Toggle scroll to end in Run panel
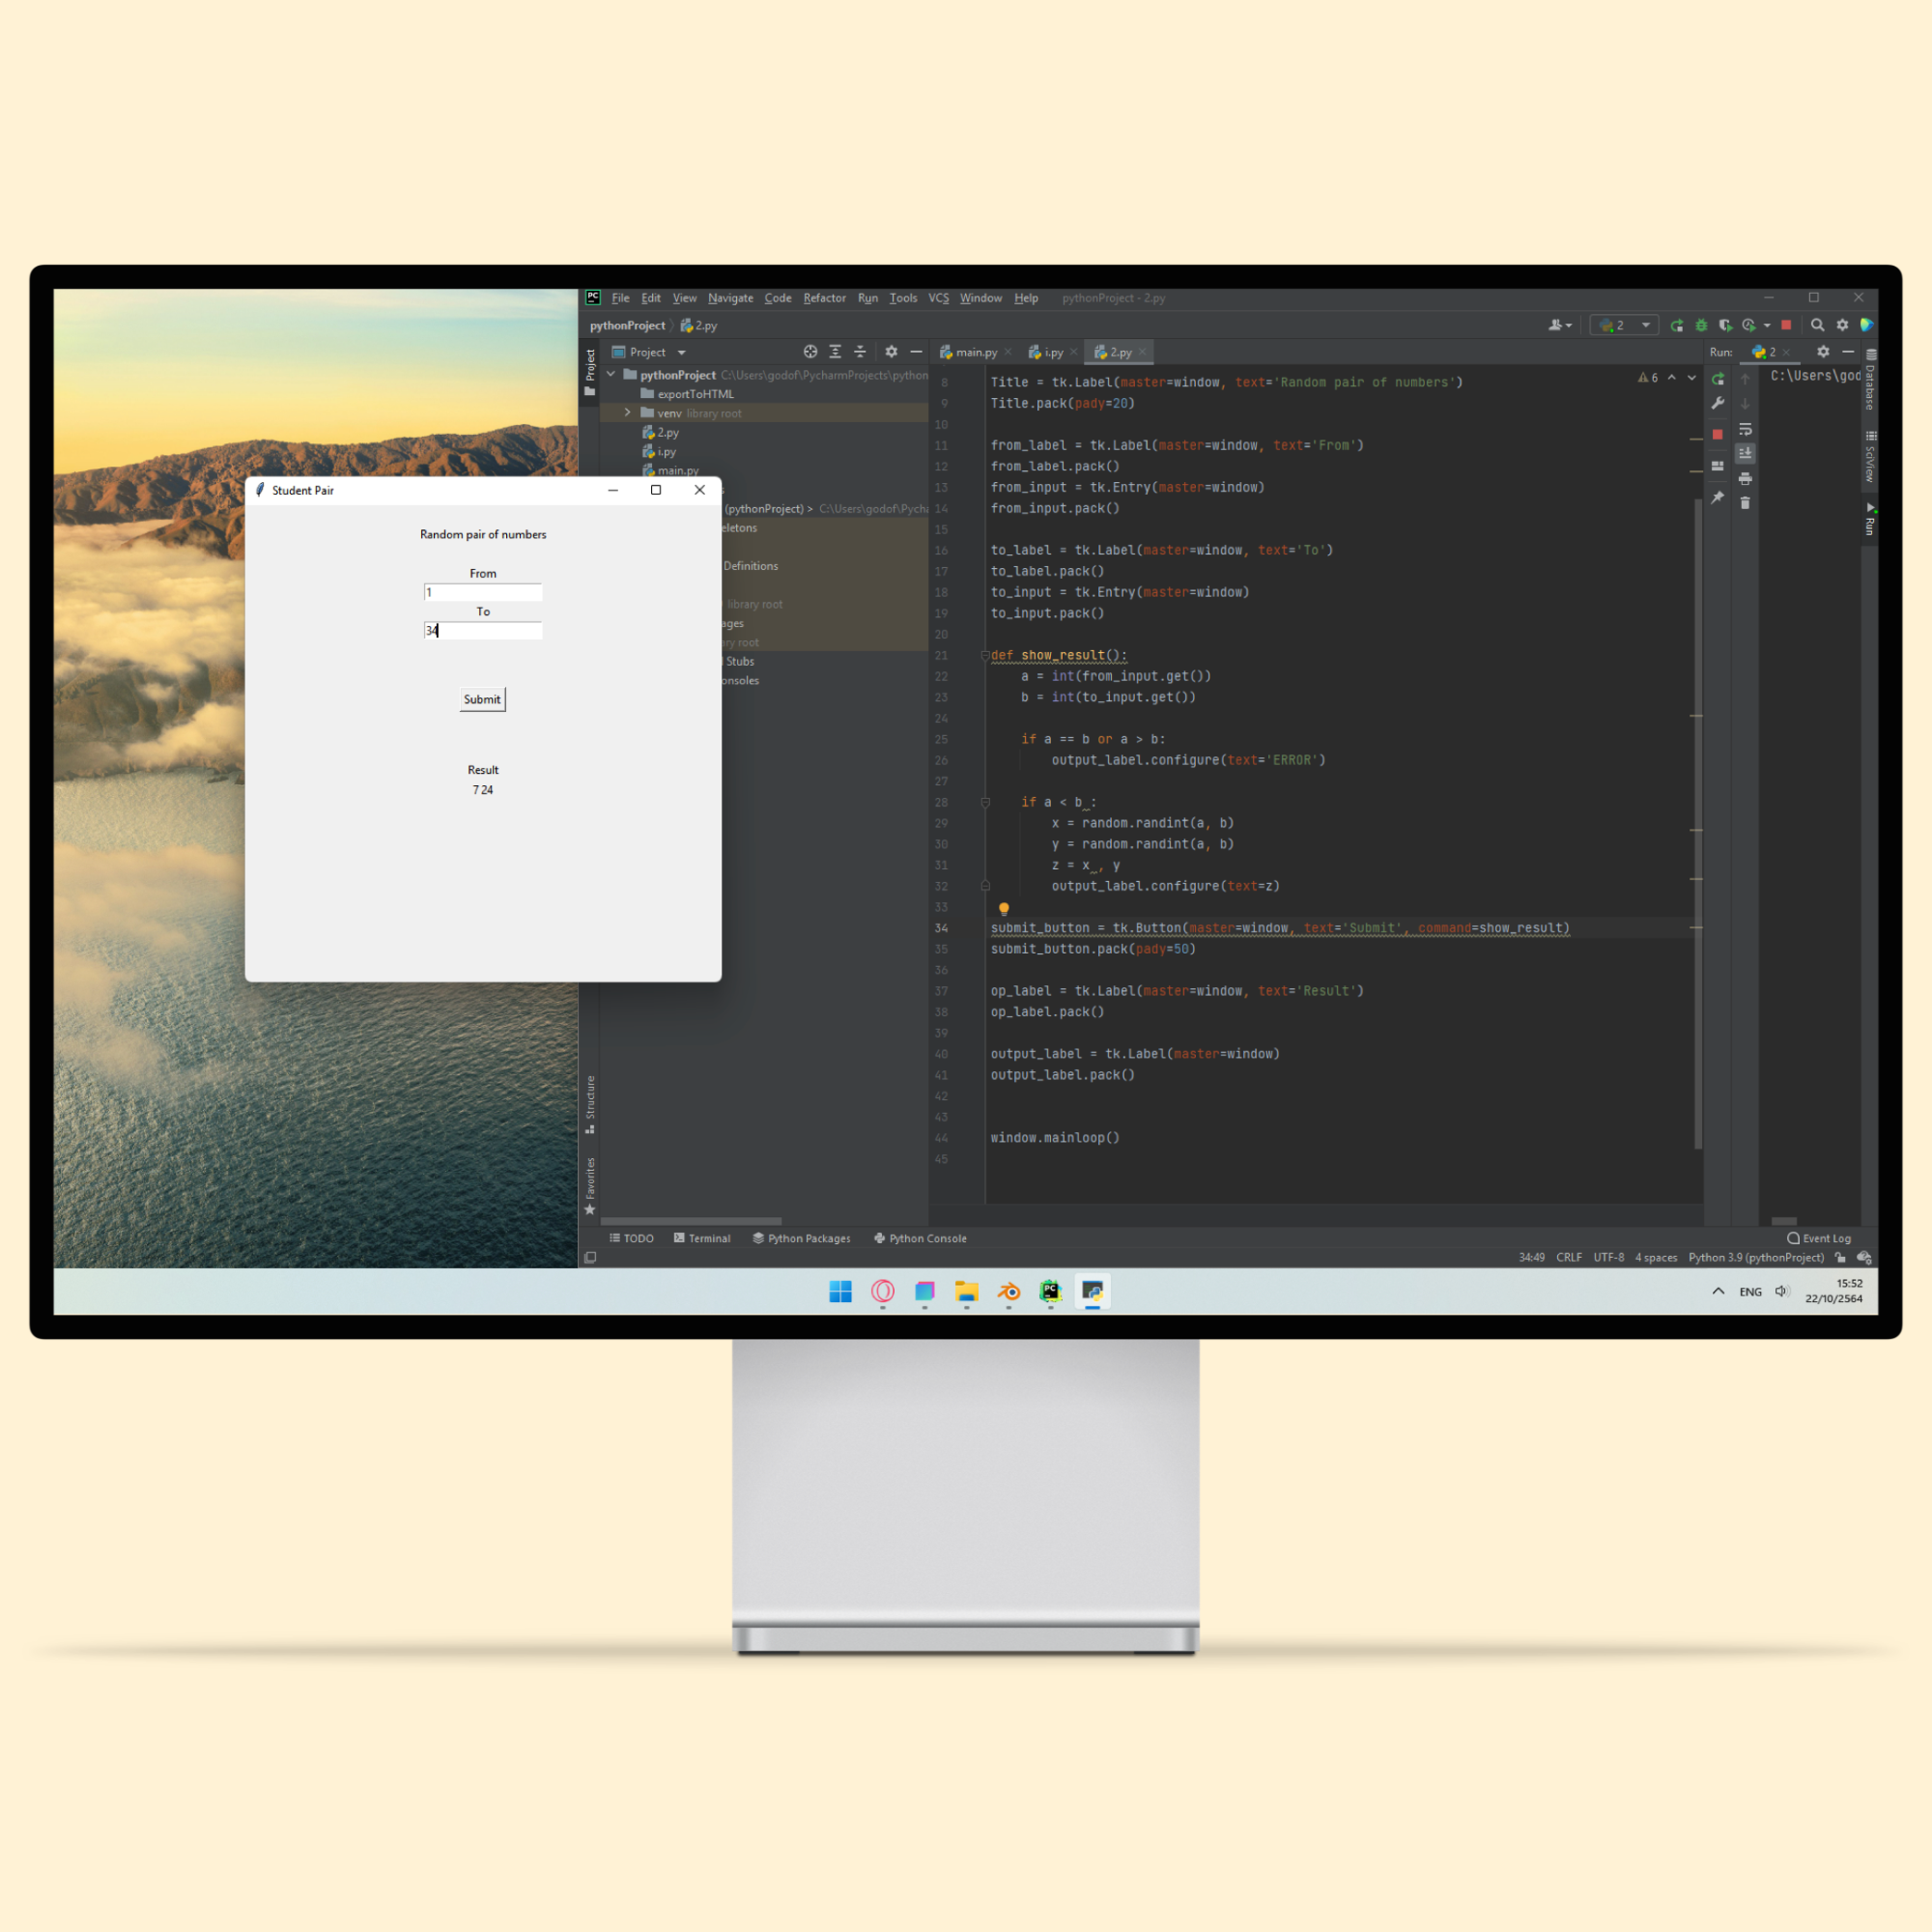 [1745, 454]
